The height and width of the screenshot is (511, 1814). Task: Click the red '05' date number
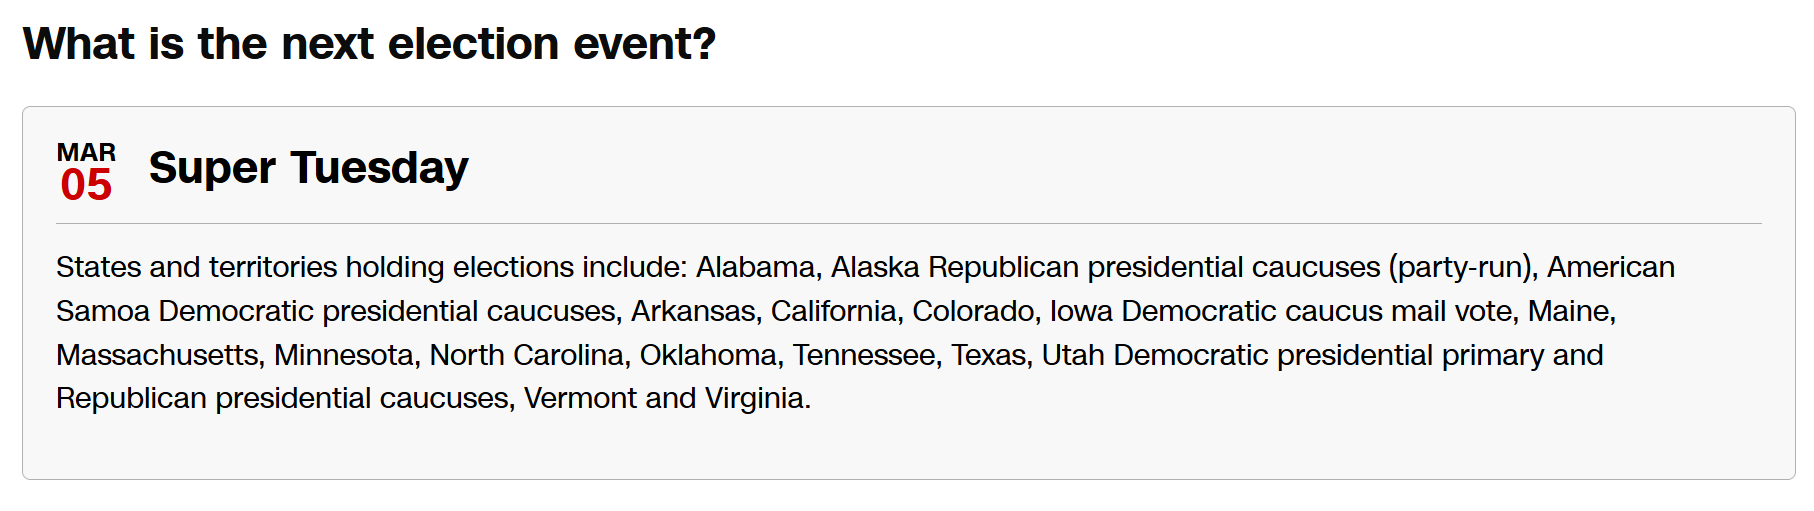[86, 186]
